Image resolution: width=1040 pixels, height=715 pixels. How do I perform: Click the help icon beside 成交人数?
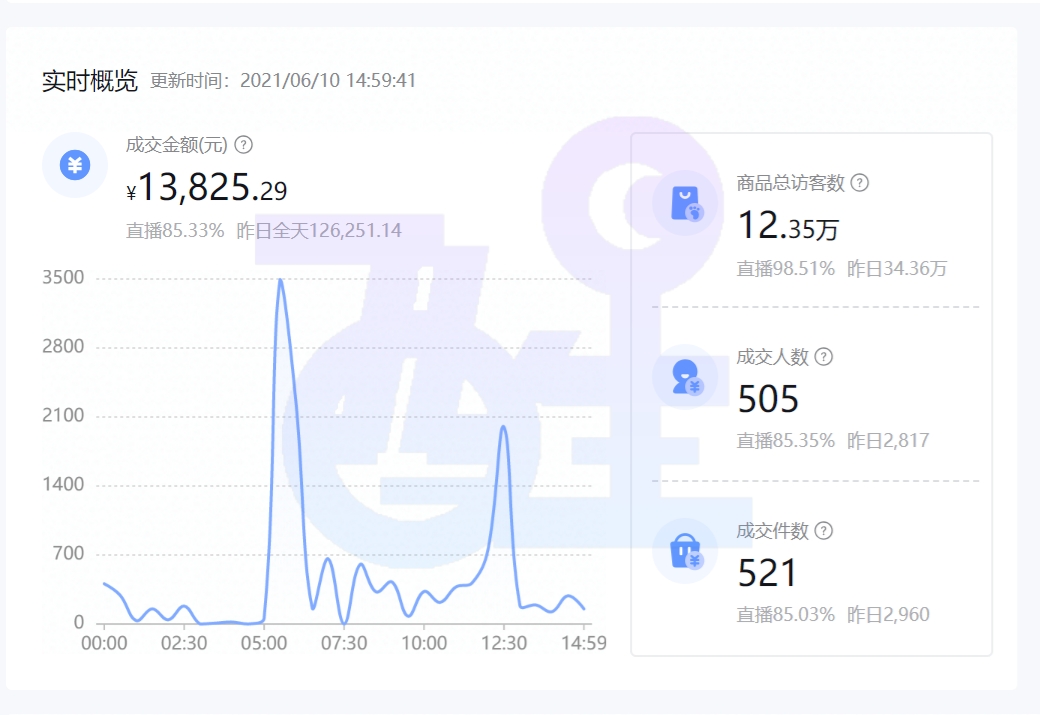[823, 356]
